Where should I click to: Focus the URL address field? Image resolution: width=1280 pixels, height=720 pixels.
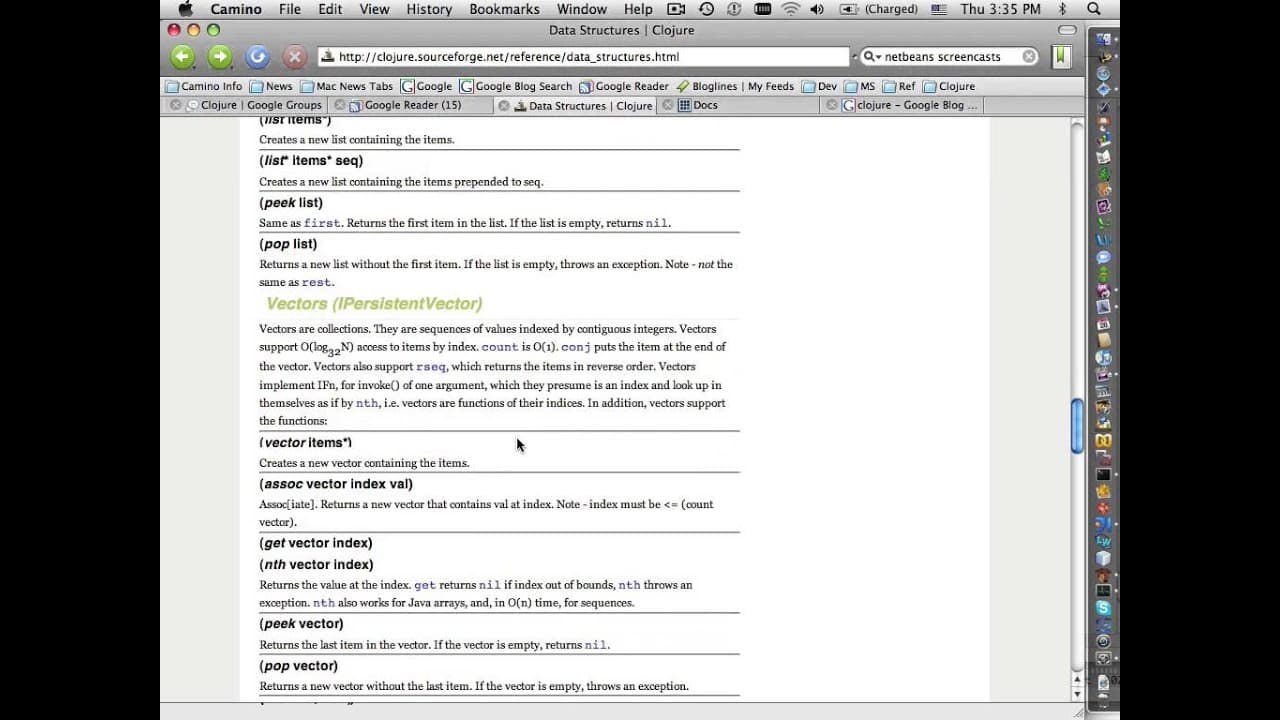tap(584, 57)
